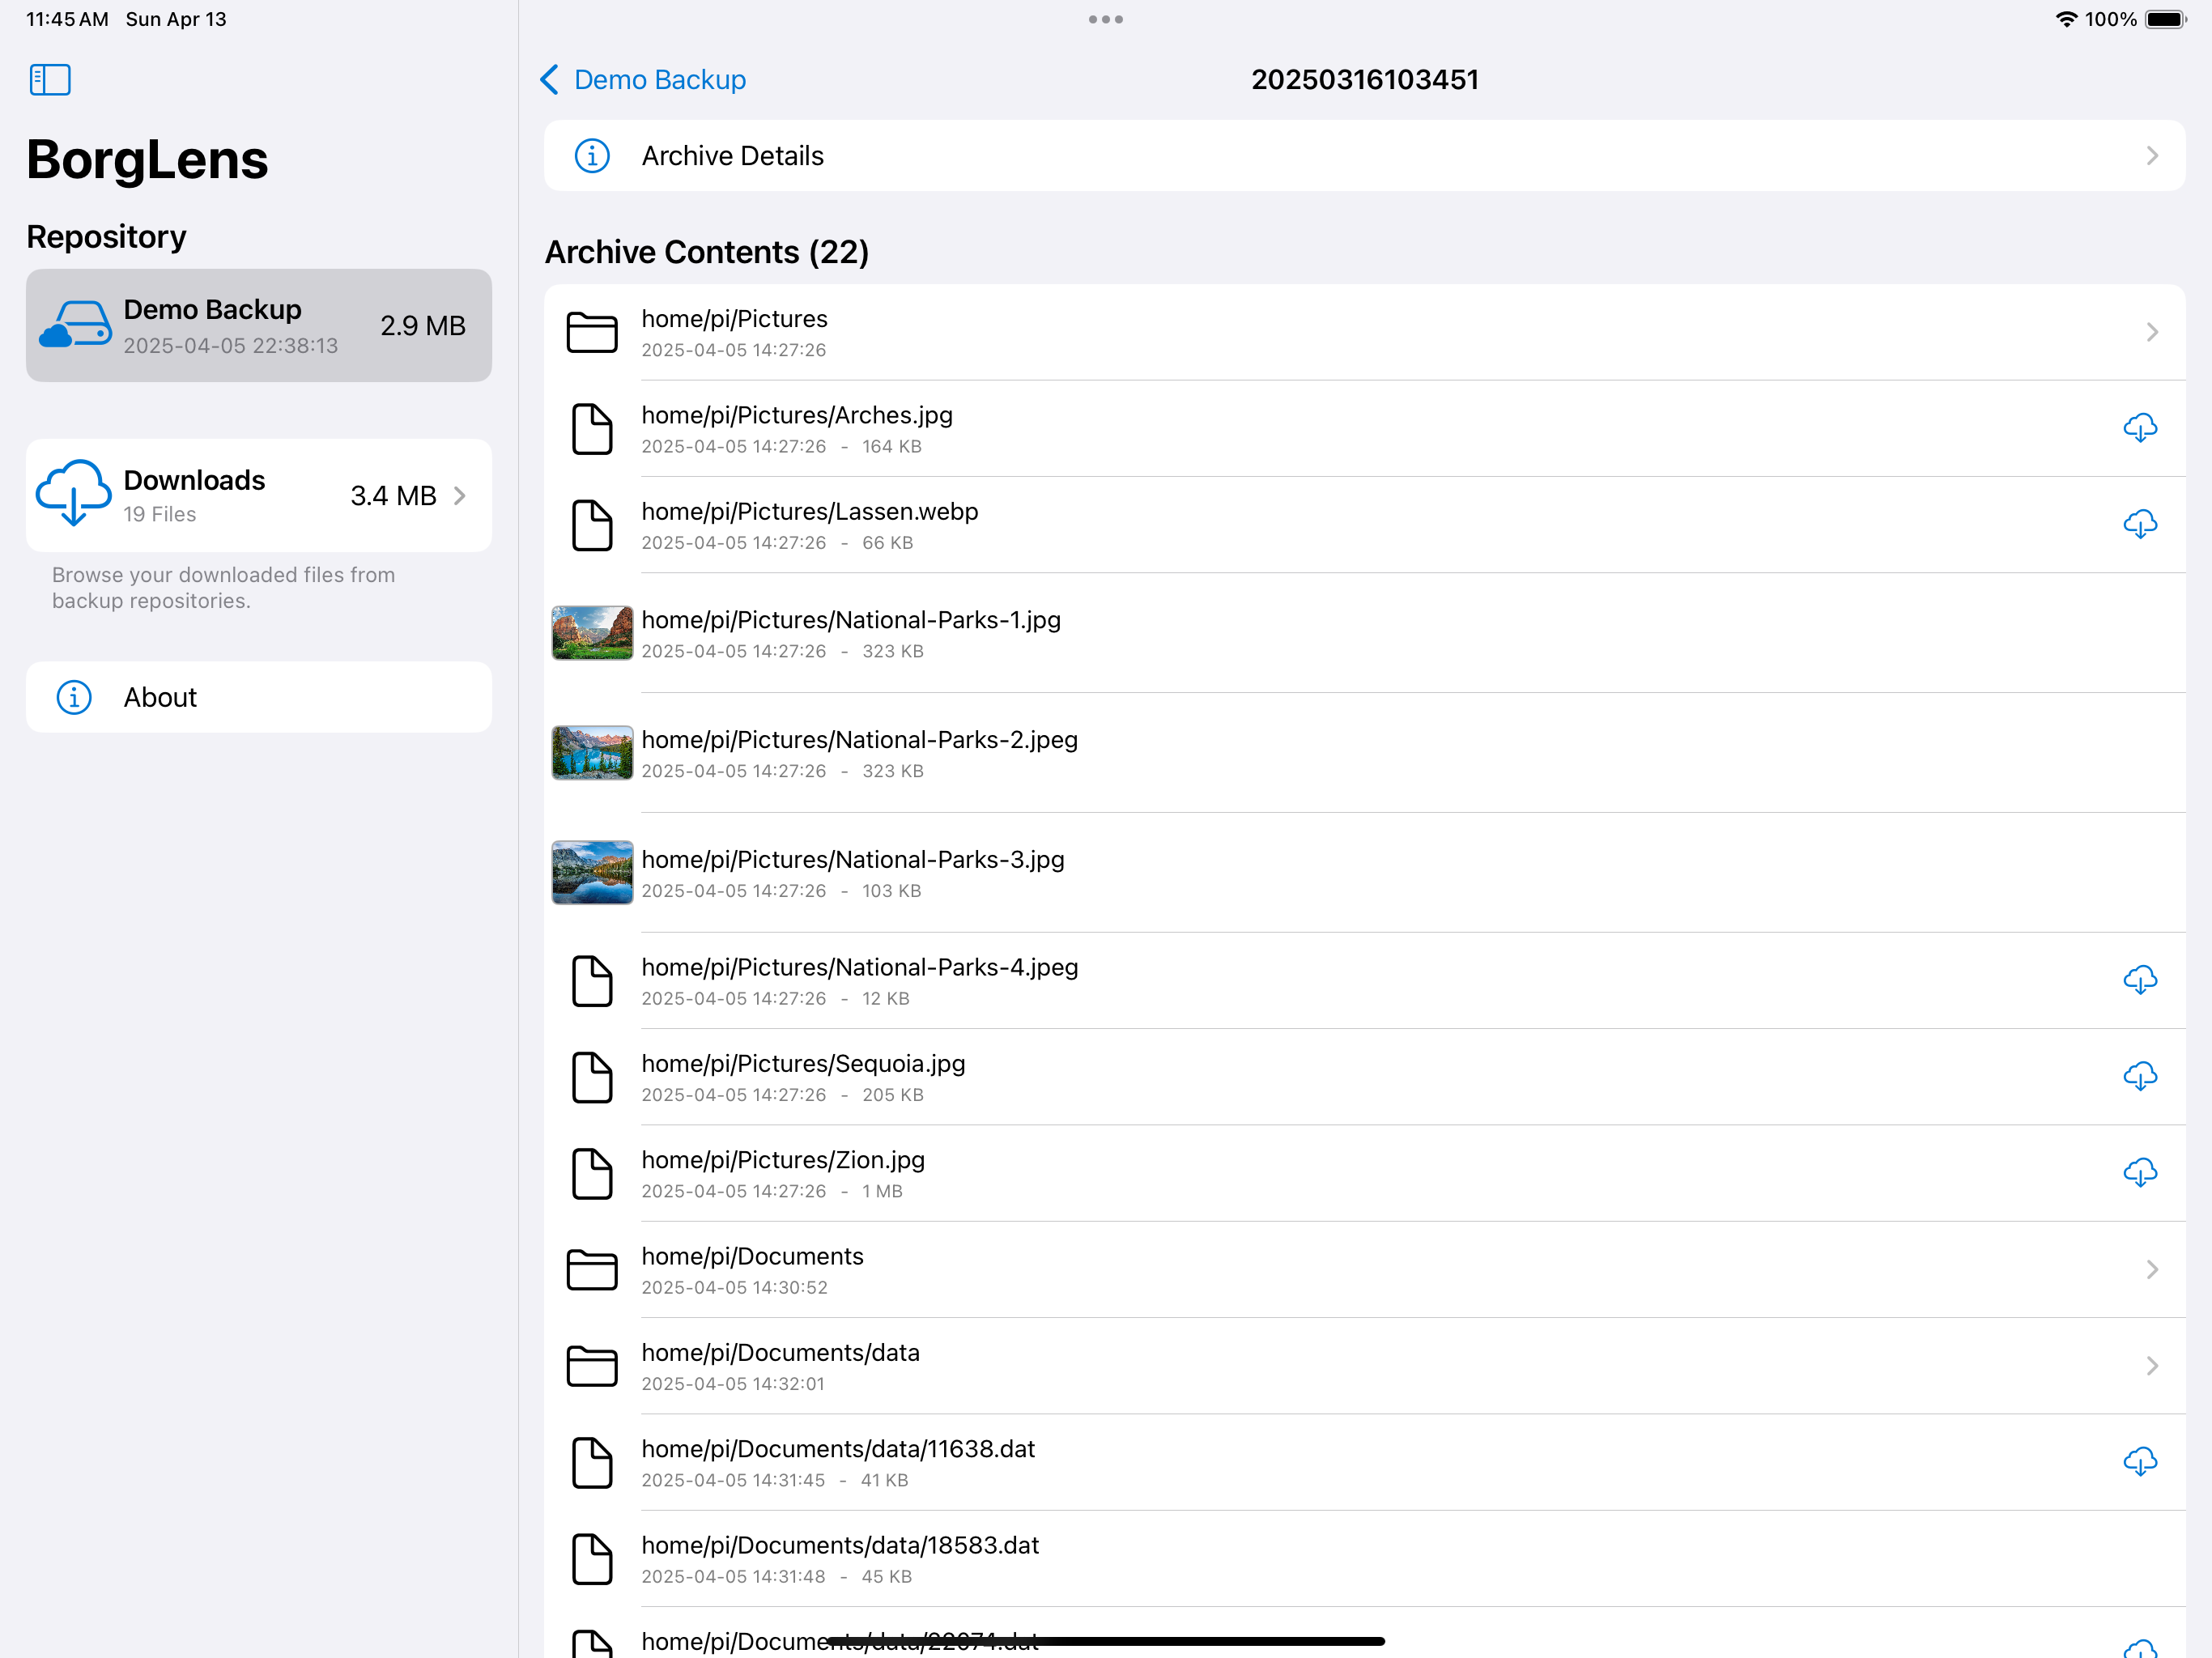Click the Wi-Fi status icon
This screenshot has width=2212, height=1658.
point(2066,19)
